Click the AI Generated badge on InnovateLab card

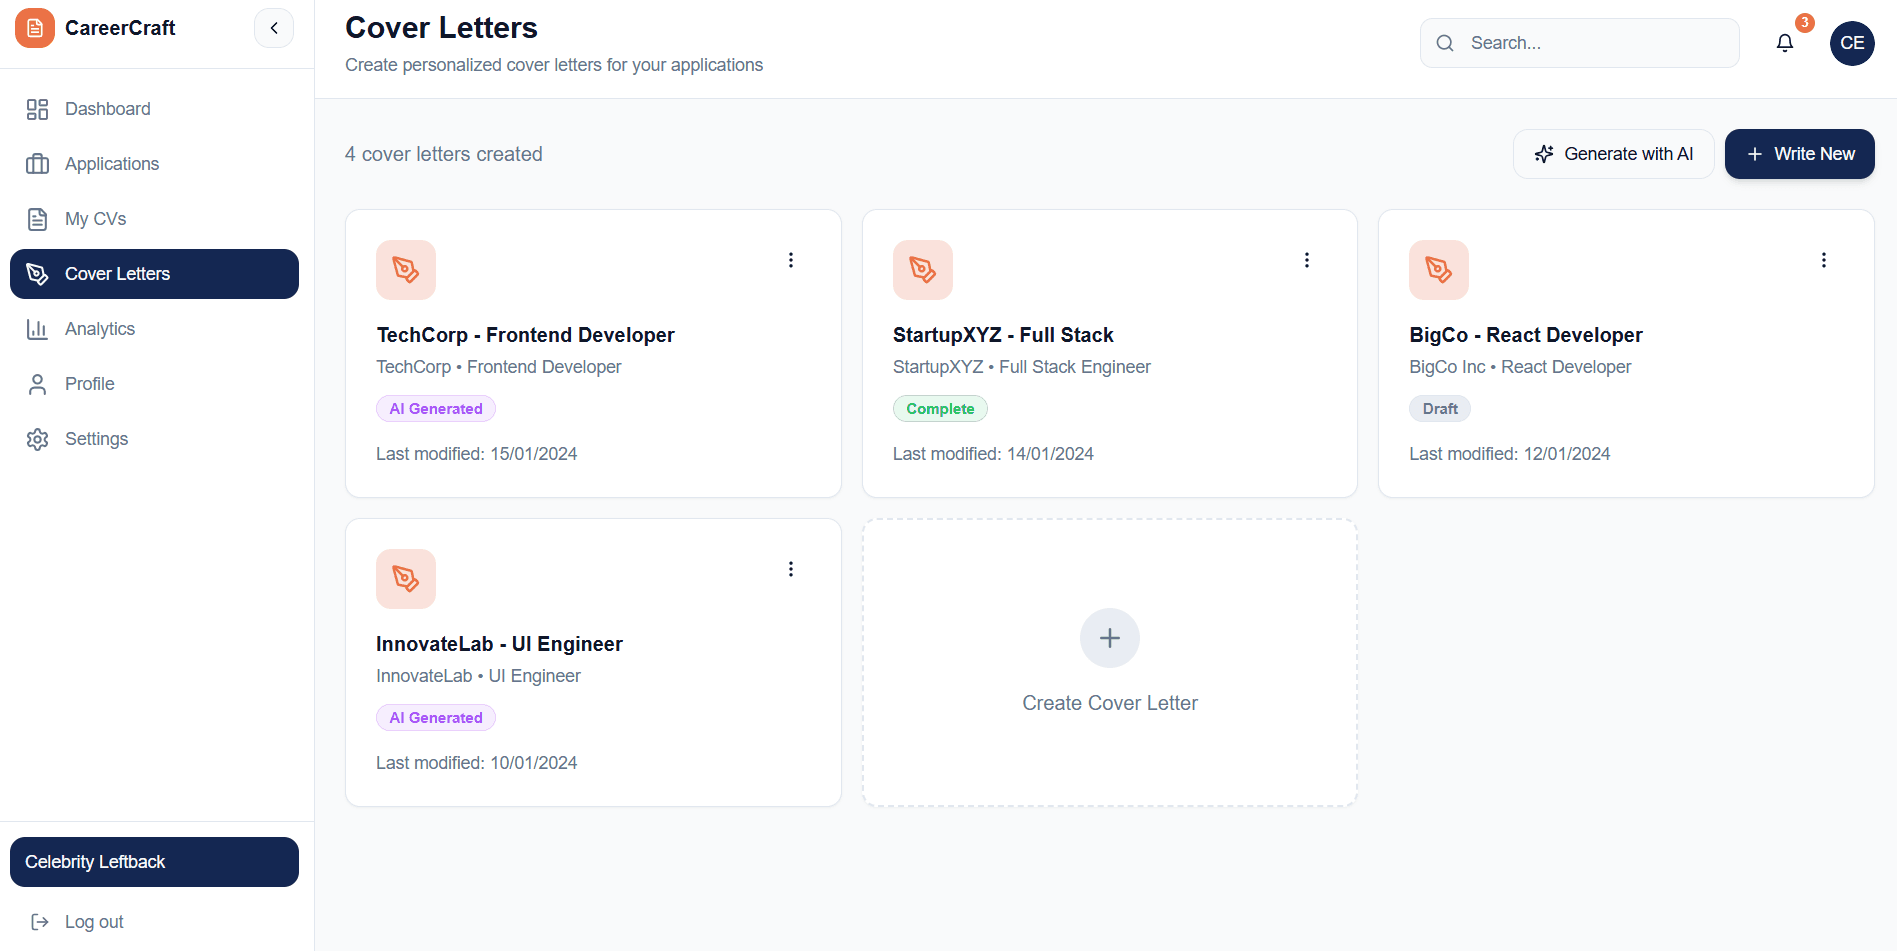[436, 718]
